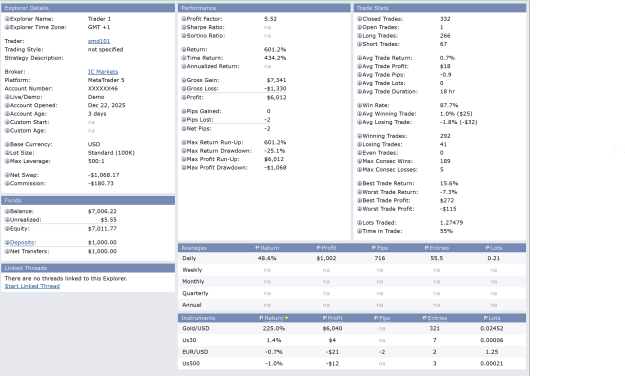Click the yellow sort arrow in Instruments Return header
Viewport: 625px width, 376px height.
point(286,318)
